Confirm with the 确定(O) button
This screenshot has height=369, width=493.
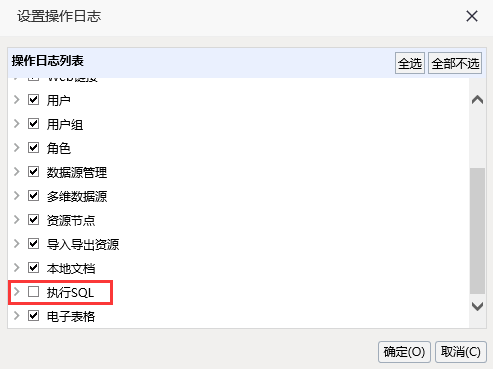click(404, 352)
